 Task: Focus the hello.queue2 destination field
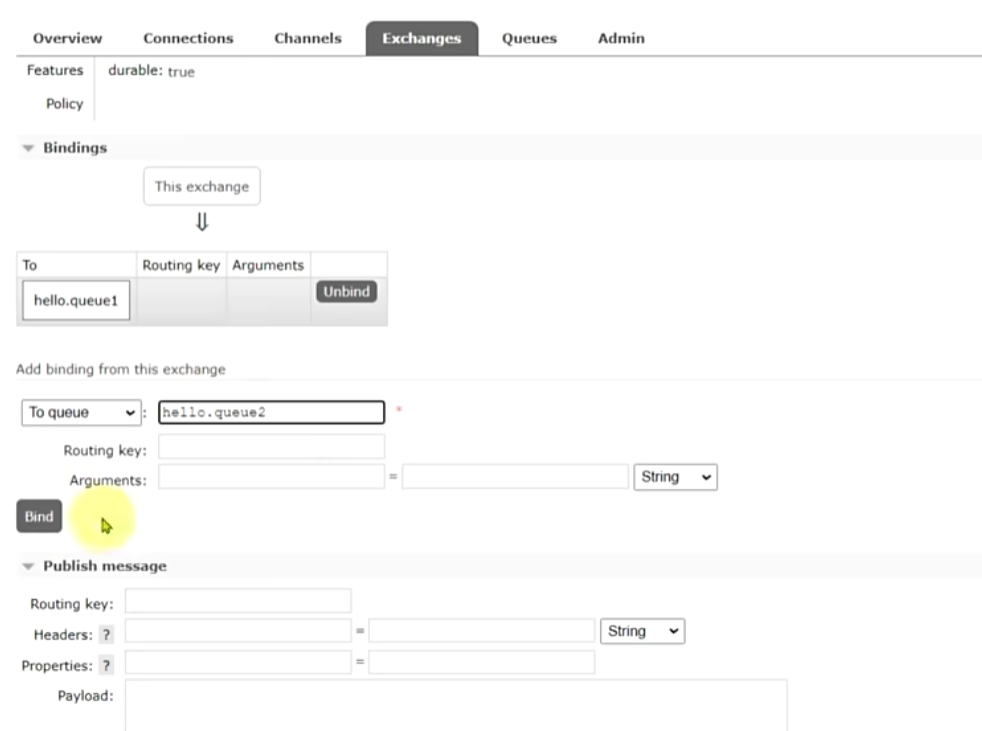[271, 412]
